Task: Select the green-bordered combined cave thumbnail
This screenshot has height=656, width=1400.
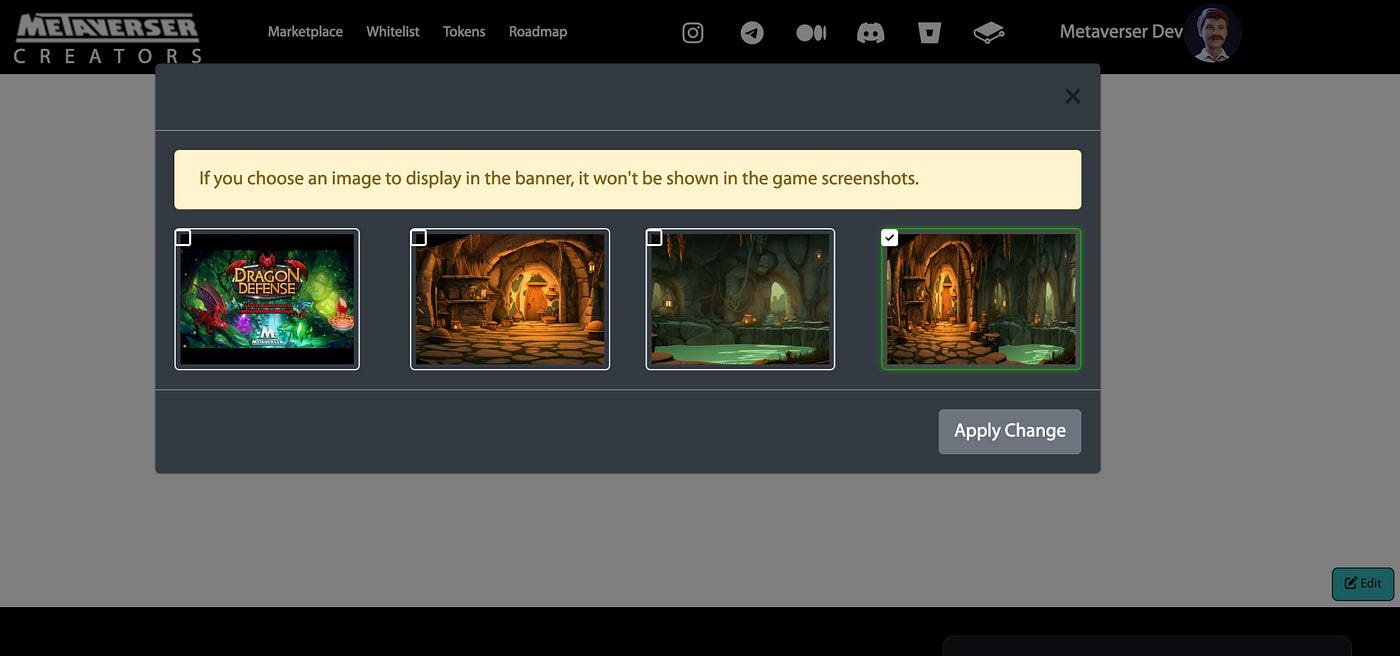Action: pyautogui.click(x=981, y=299)
